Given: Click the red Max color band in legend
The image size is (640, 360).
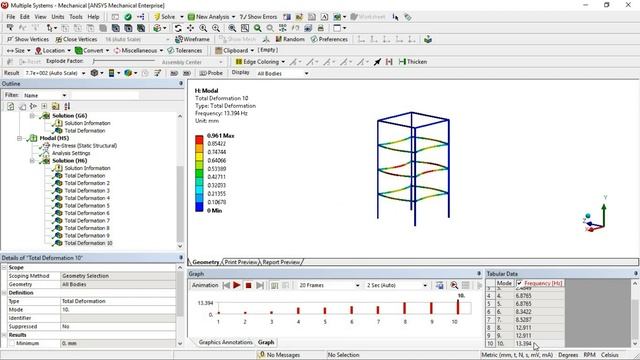Looking at the screenshot, I should tap(199, 140).
